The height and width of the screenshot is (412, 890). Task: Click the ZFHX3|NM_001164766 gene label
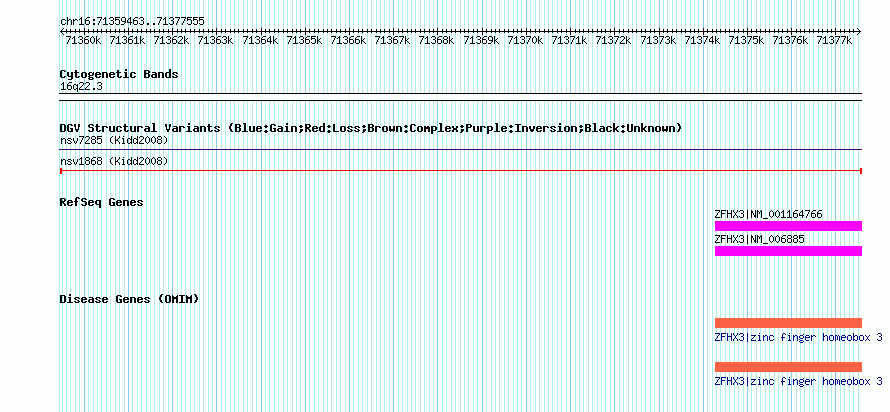point(768,215)
